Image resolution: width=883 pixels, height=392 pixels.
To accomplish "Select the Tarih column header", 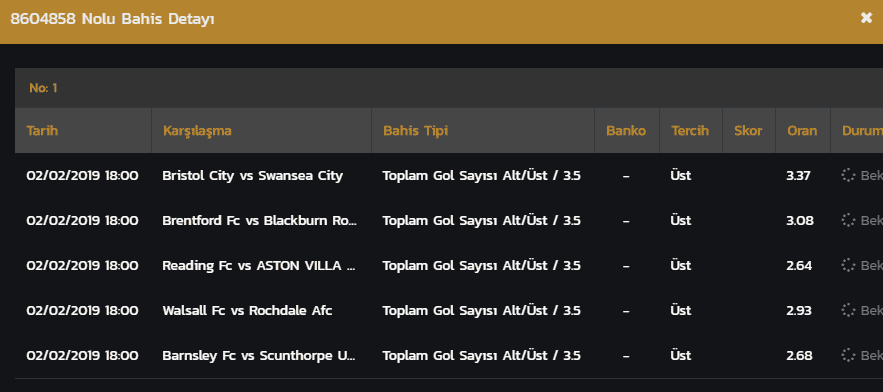I will click(42, 131).
